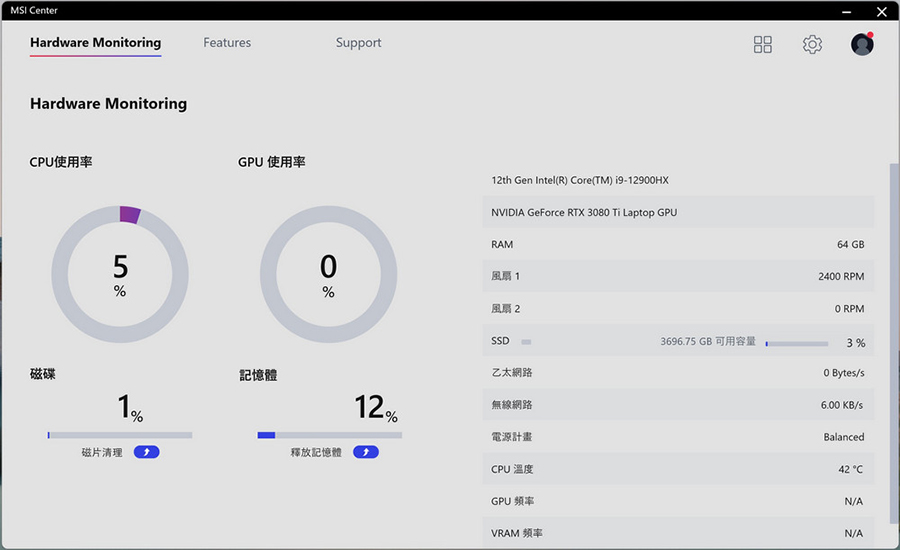Open the user profile avatar
Image resolution: width=900 pixels, height=550 pixels.
(x=862, y=44)
